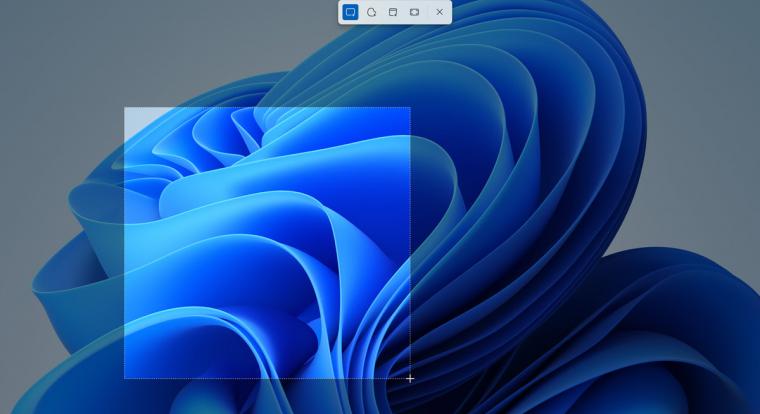Switch to Freeform snip mode
The image size is (760, 414).
tap(371, 12)
